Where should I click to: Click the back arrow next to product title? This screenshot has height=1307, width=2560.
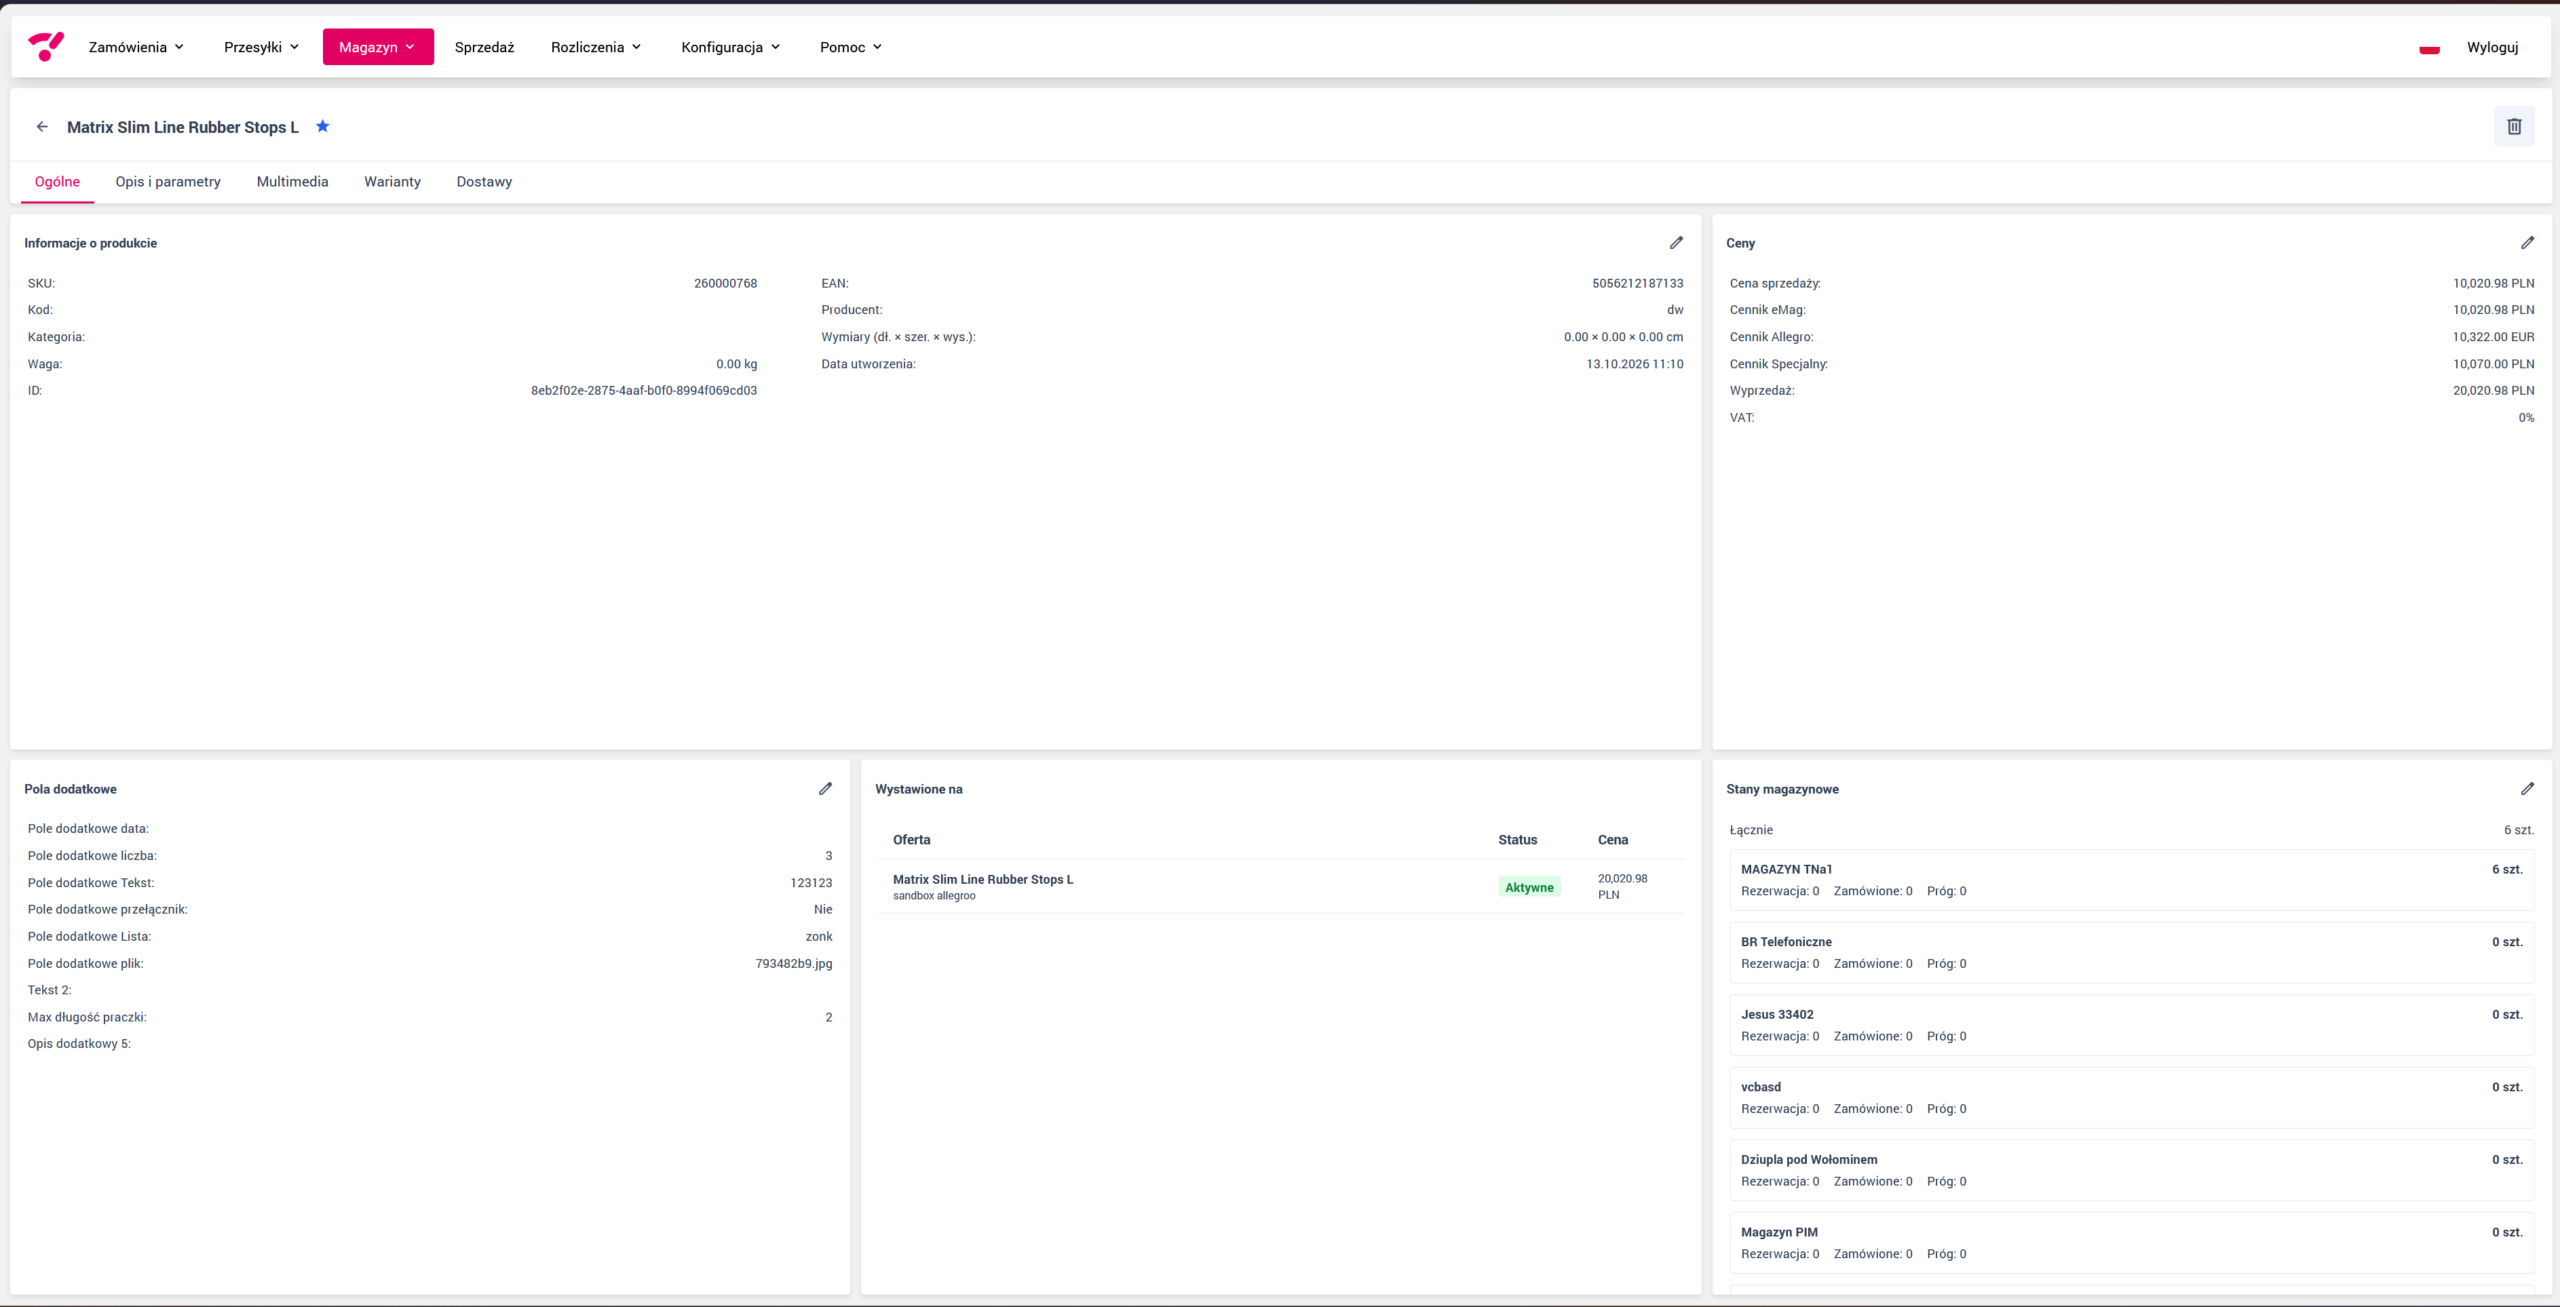[x=42, y=127]
